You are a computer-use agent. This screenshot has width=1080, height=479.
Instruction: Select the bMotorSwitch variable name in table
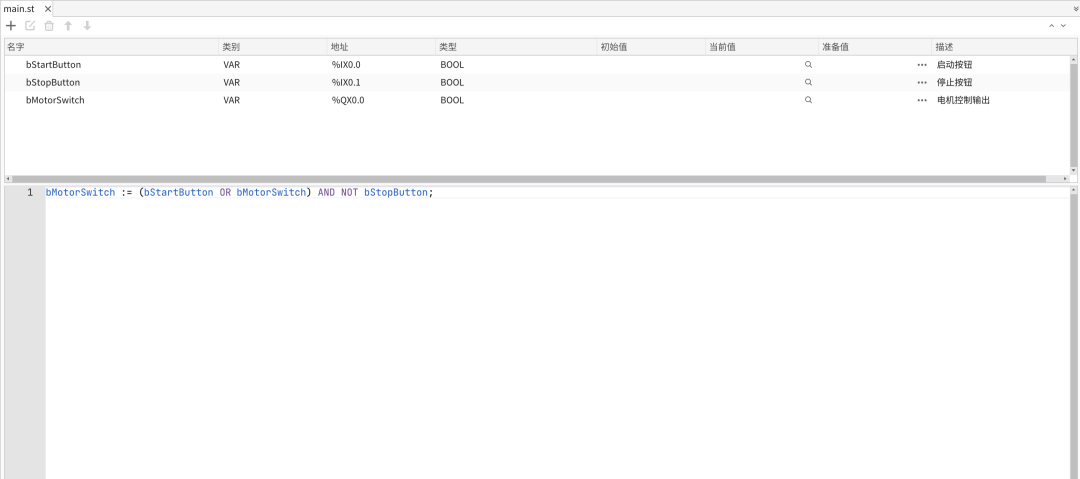(55, 100)
